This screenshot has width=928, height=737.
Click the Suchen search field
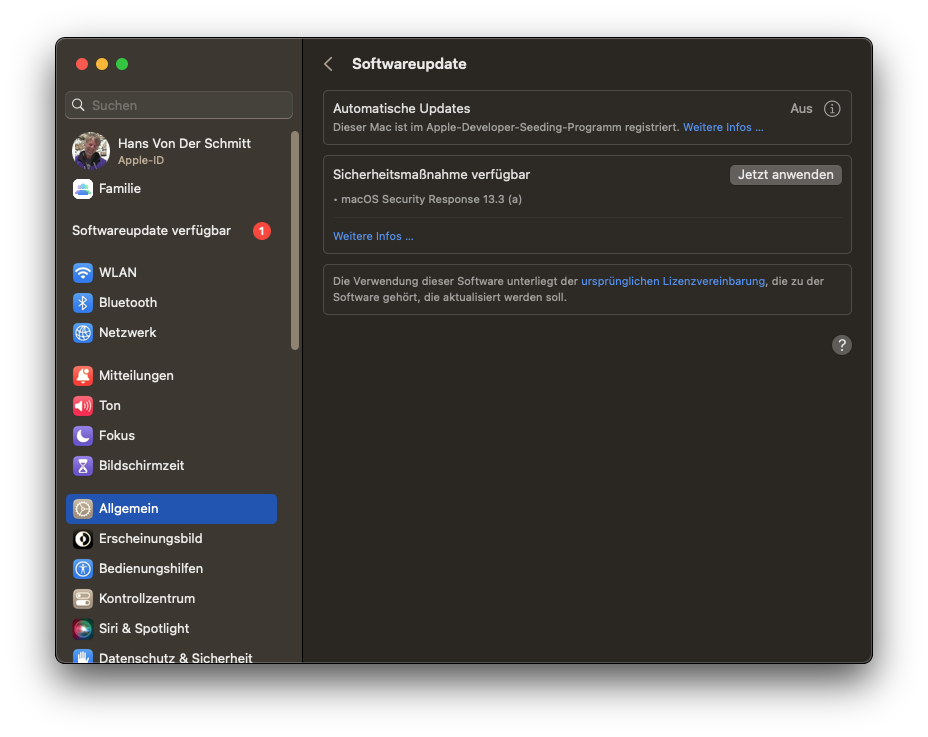[180, 105]
